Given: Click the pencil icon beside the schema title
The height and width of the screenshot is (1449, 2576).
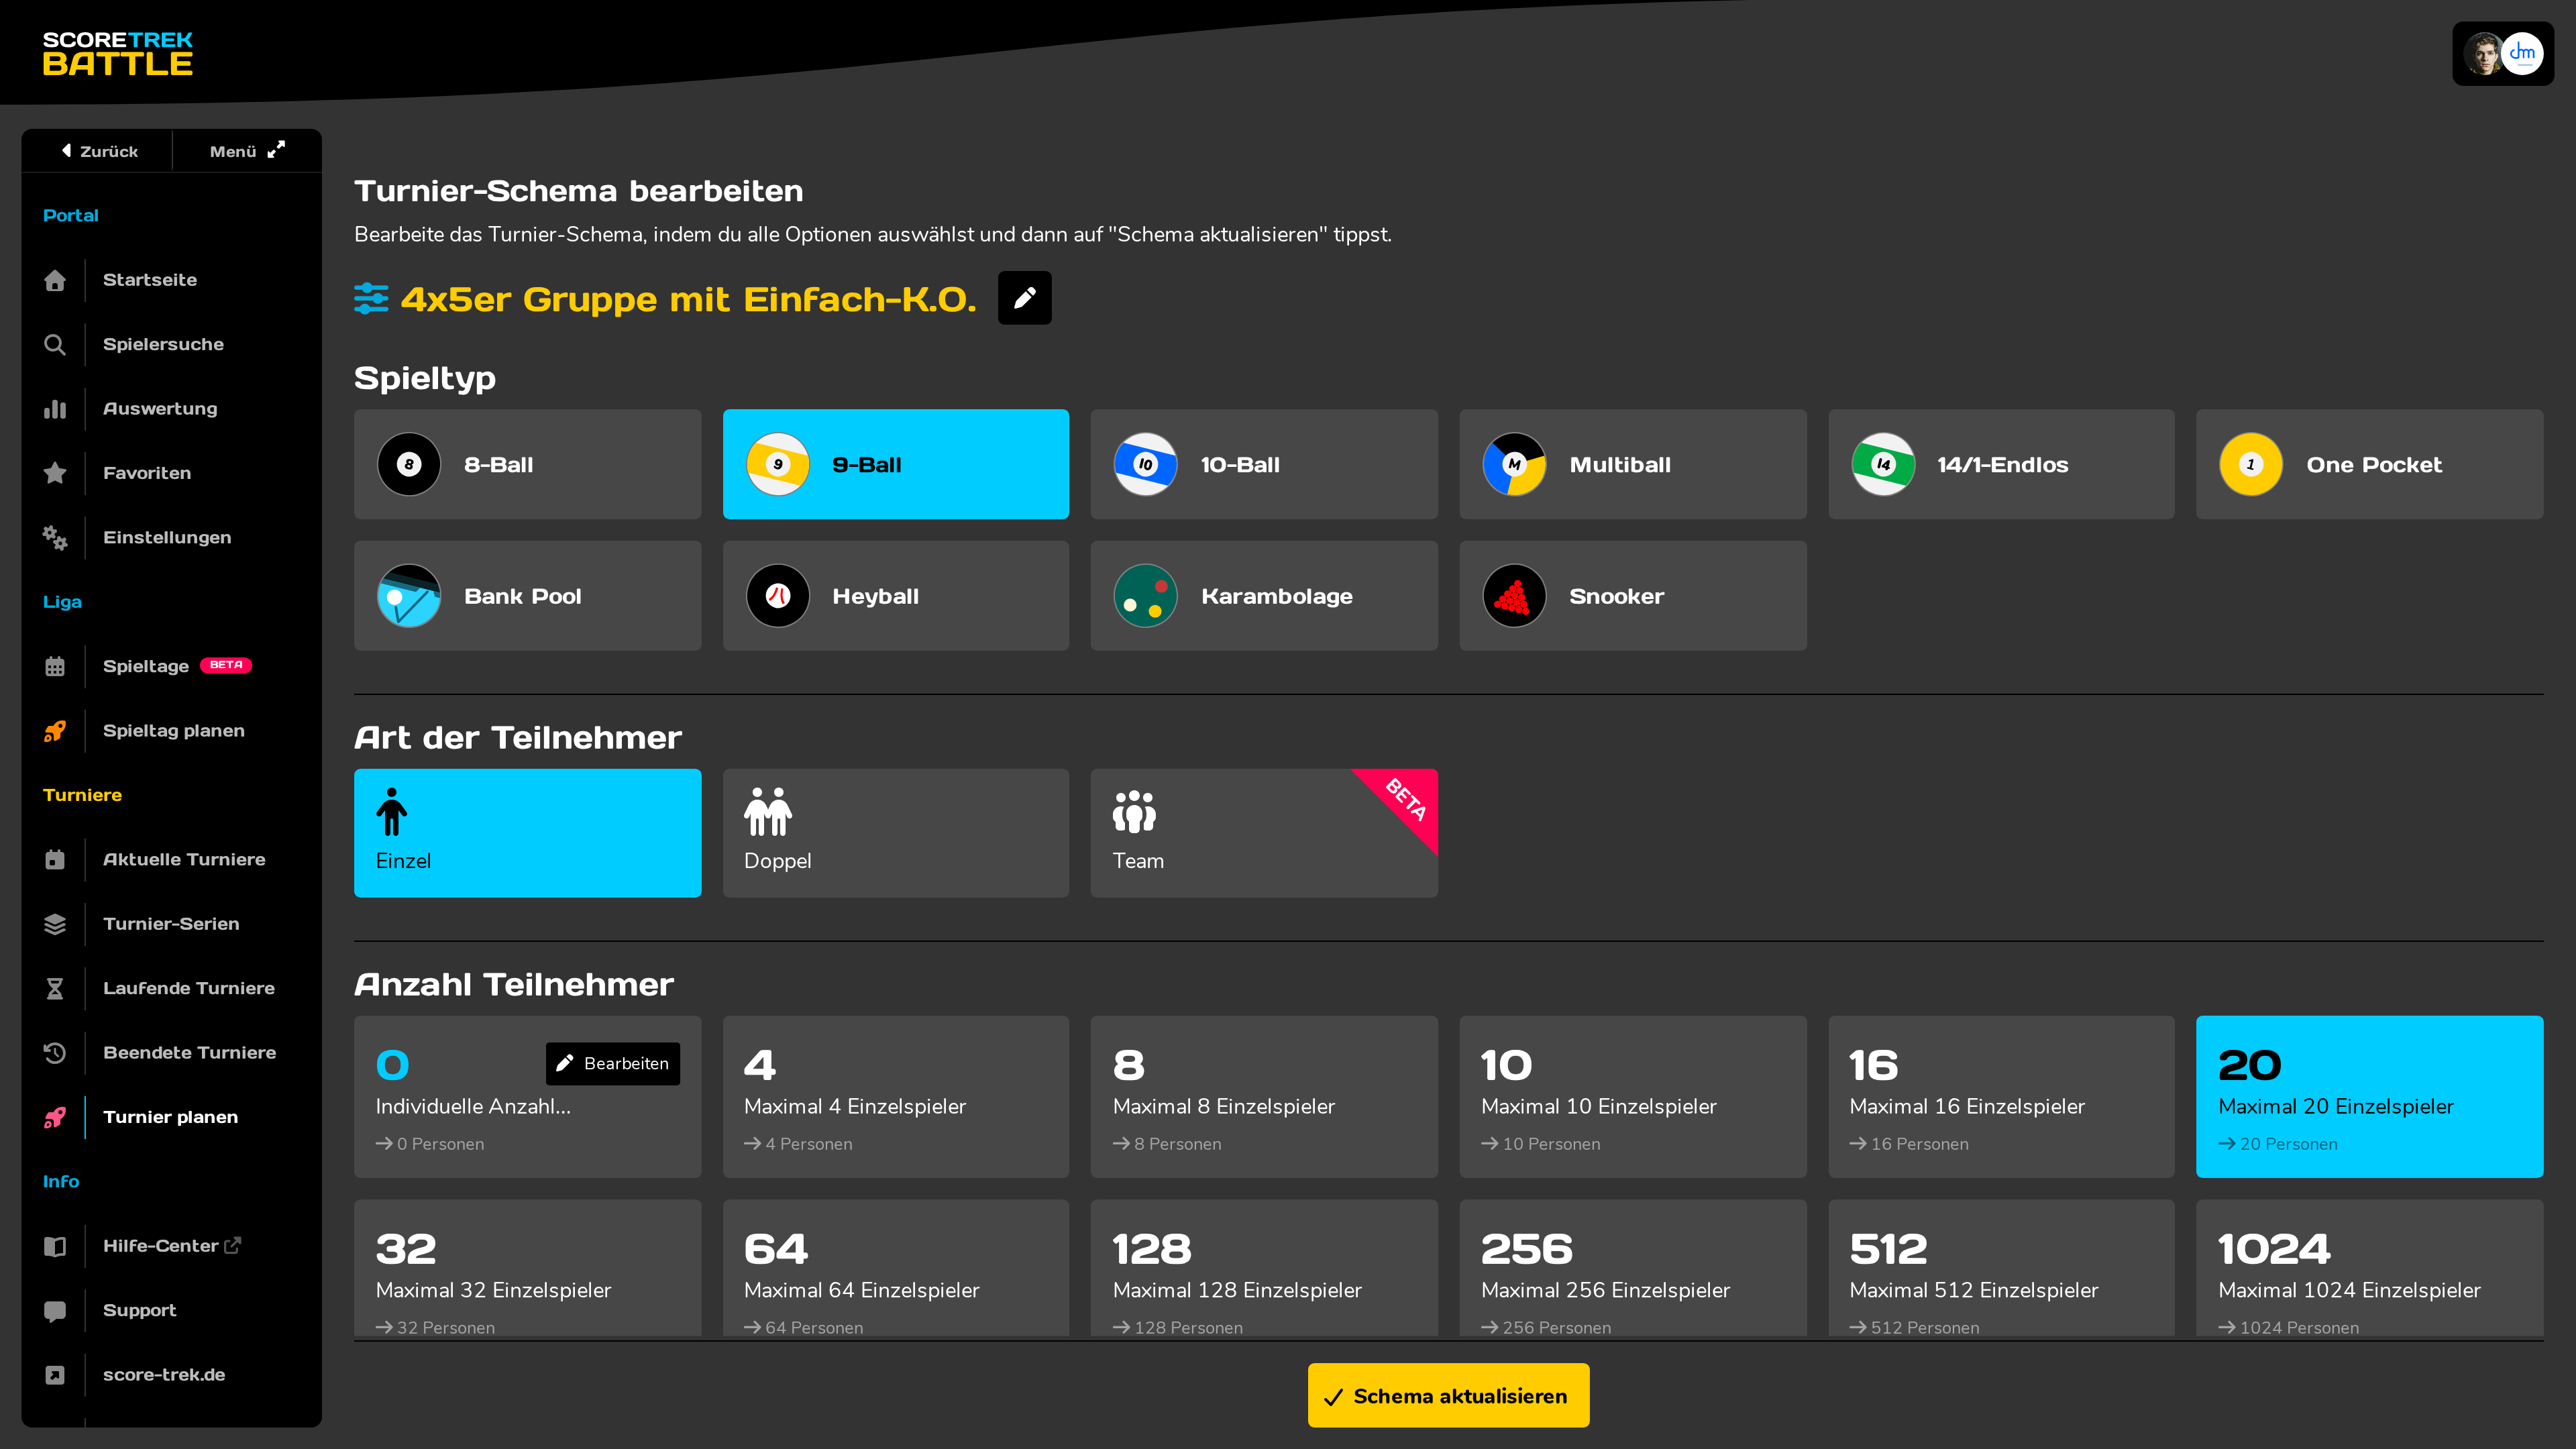Looking at the screenshot, I should pos(1024,298).
